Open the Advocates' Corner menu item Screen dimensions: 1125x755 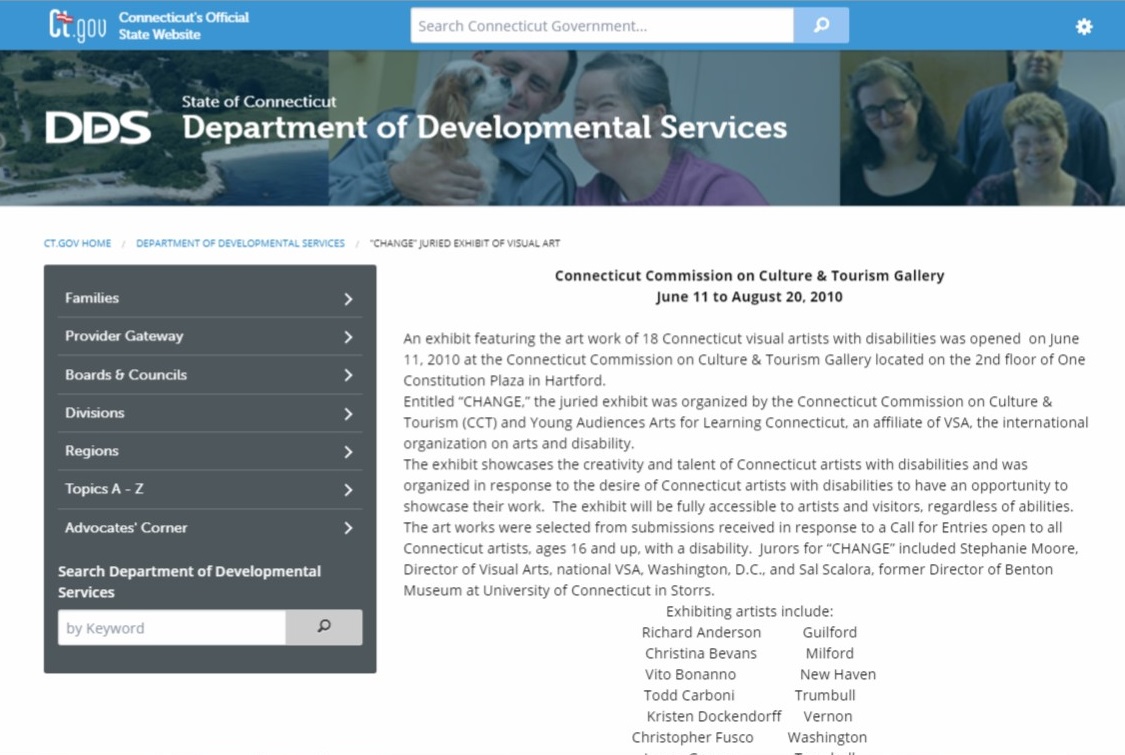click(126, 527)
